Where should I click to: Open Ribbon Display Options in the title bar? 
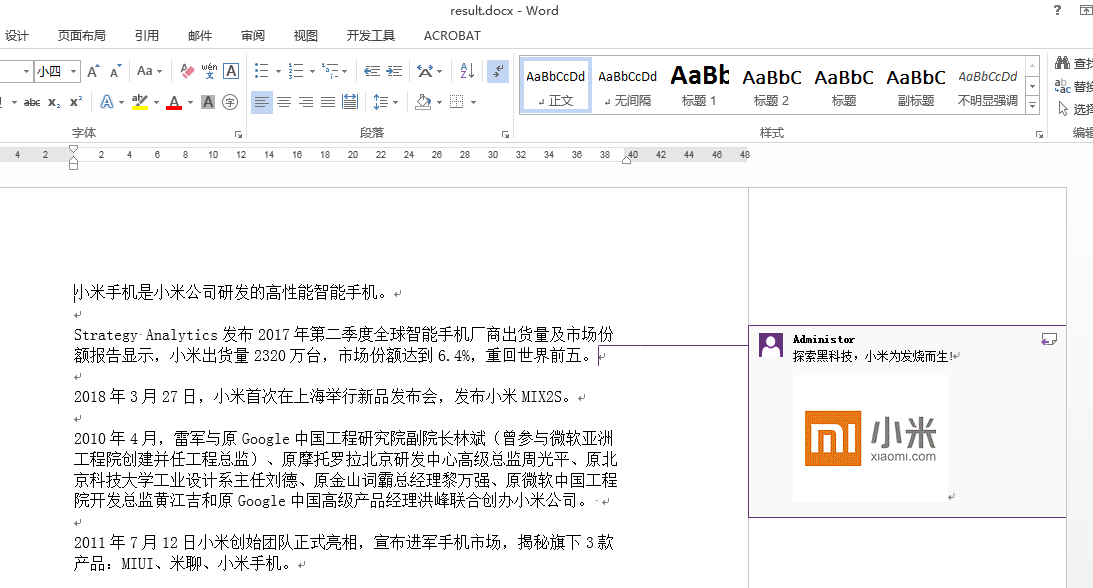pyautogui.click(x=1085, y=10)
